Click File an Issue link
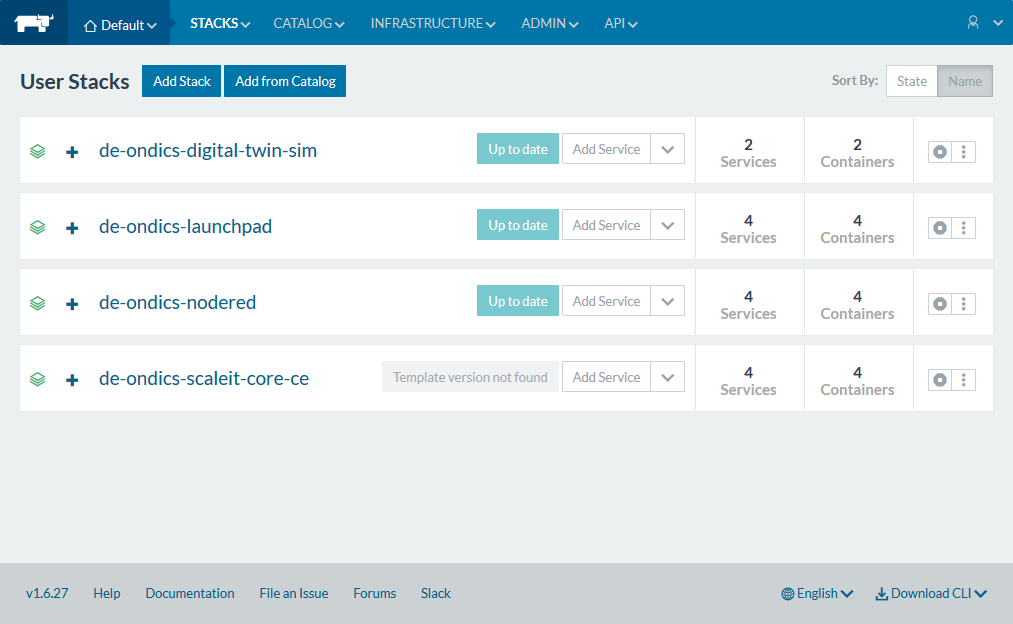The image size is (1013, 624). point(293,593)
